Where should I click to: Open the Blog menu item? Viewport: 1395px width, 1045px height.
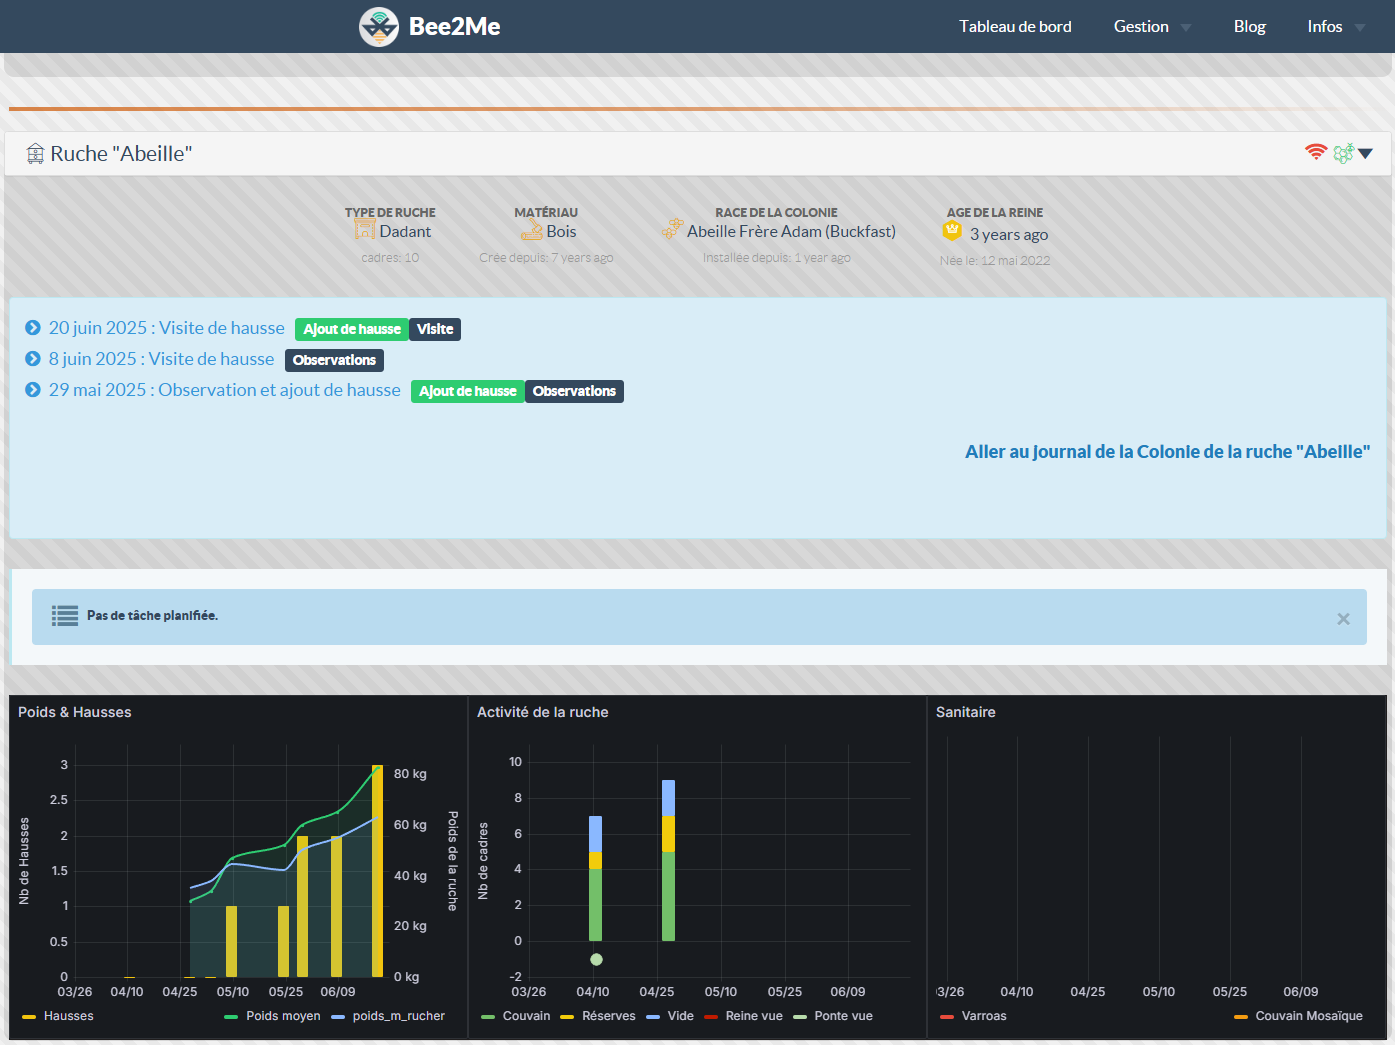(1249, 27)
